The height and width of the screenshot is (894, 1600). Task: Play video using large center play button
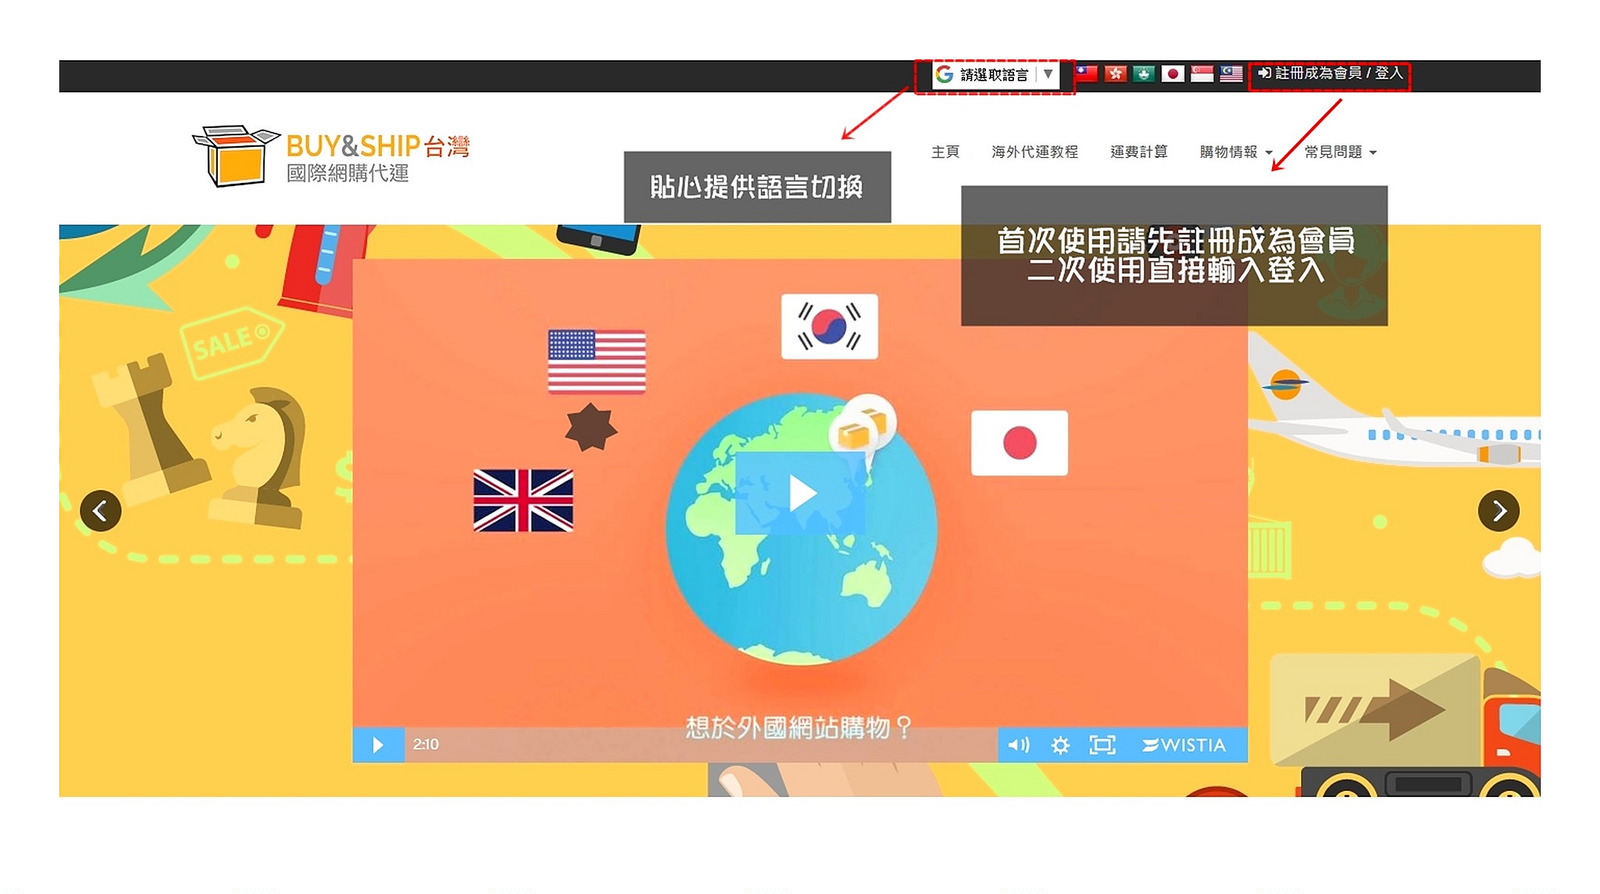[801, 493]
